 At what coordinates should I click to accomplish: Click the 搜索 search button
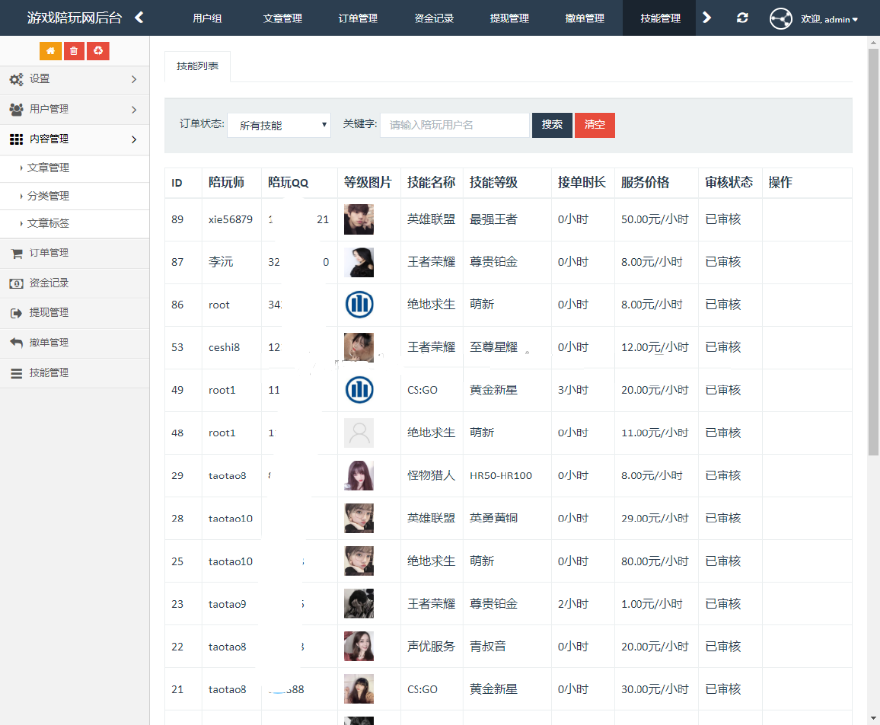coord(552,125)
